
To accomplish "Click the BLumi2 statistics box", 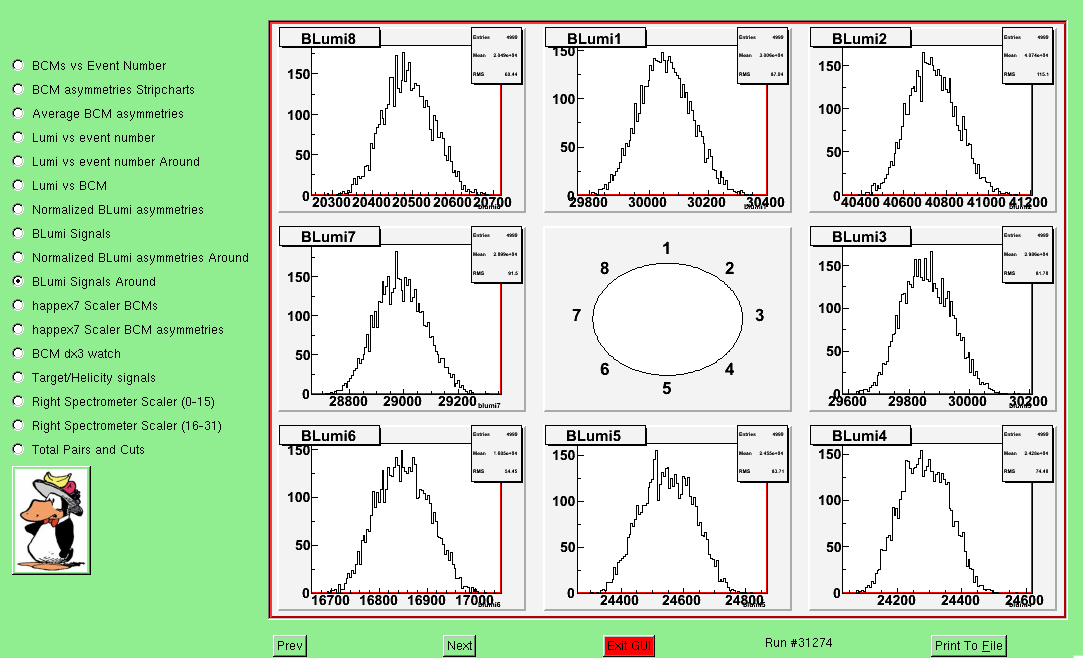I will pyautogui.click(x=1027, y=56).
